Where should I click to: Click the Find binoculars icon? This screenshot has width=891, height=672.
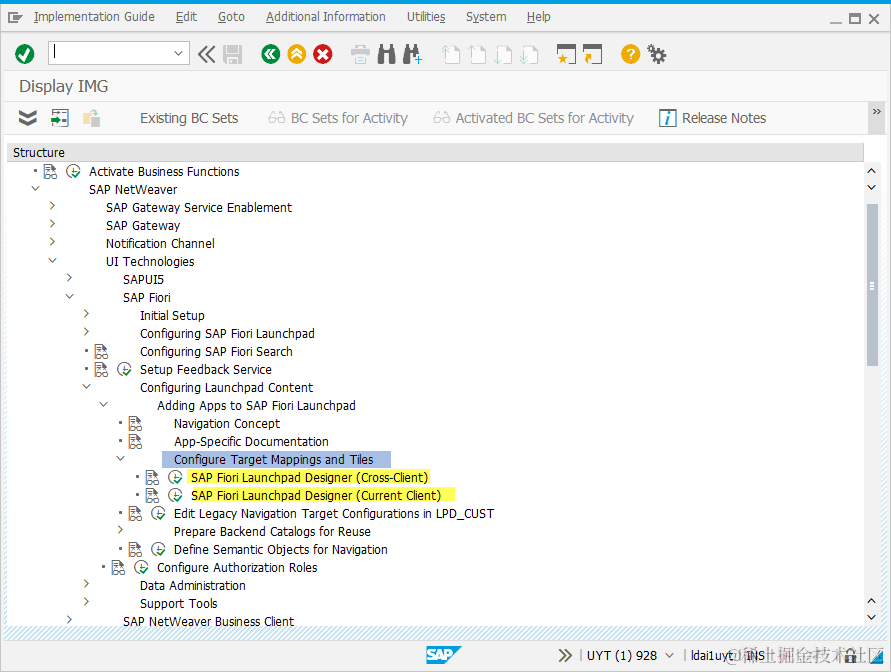(x=386, y=54)
